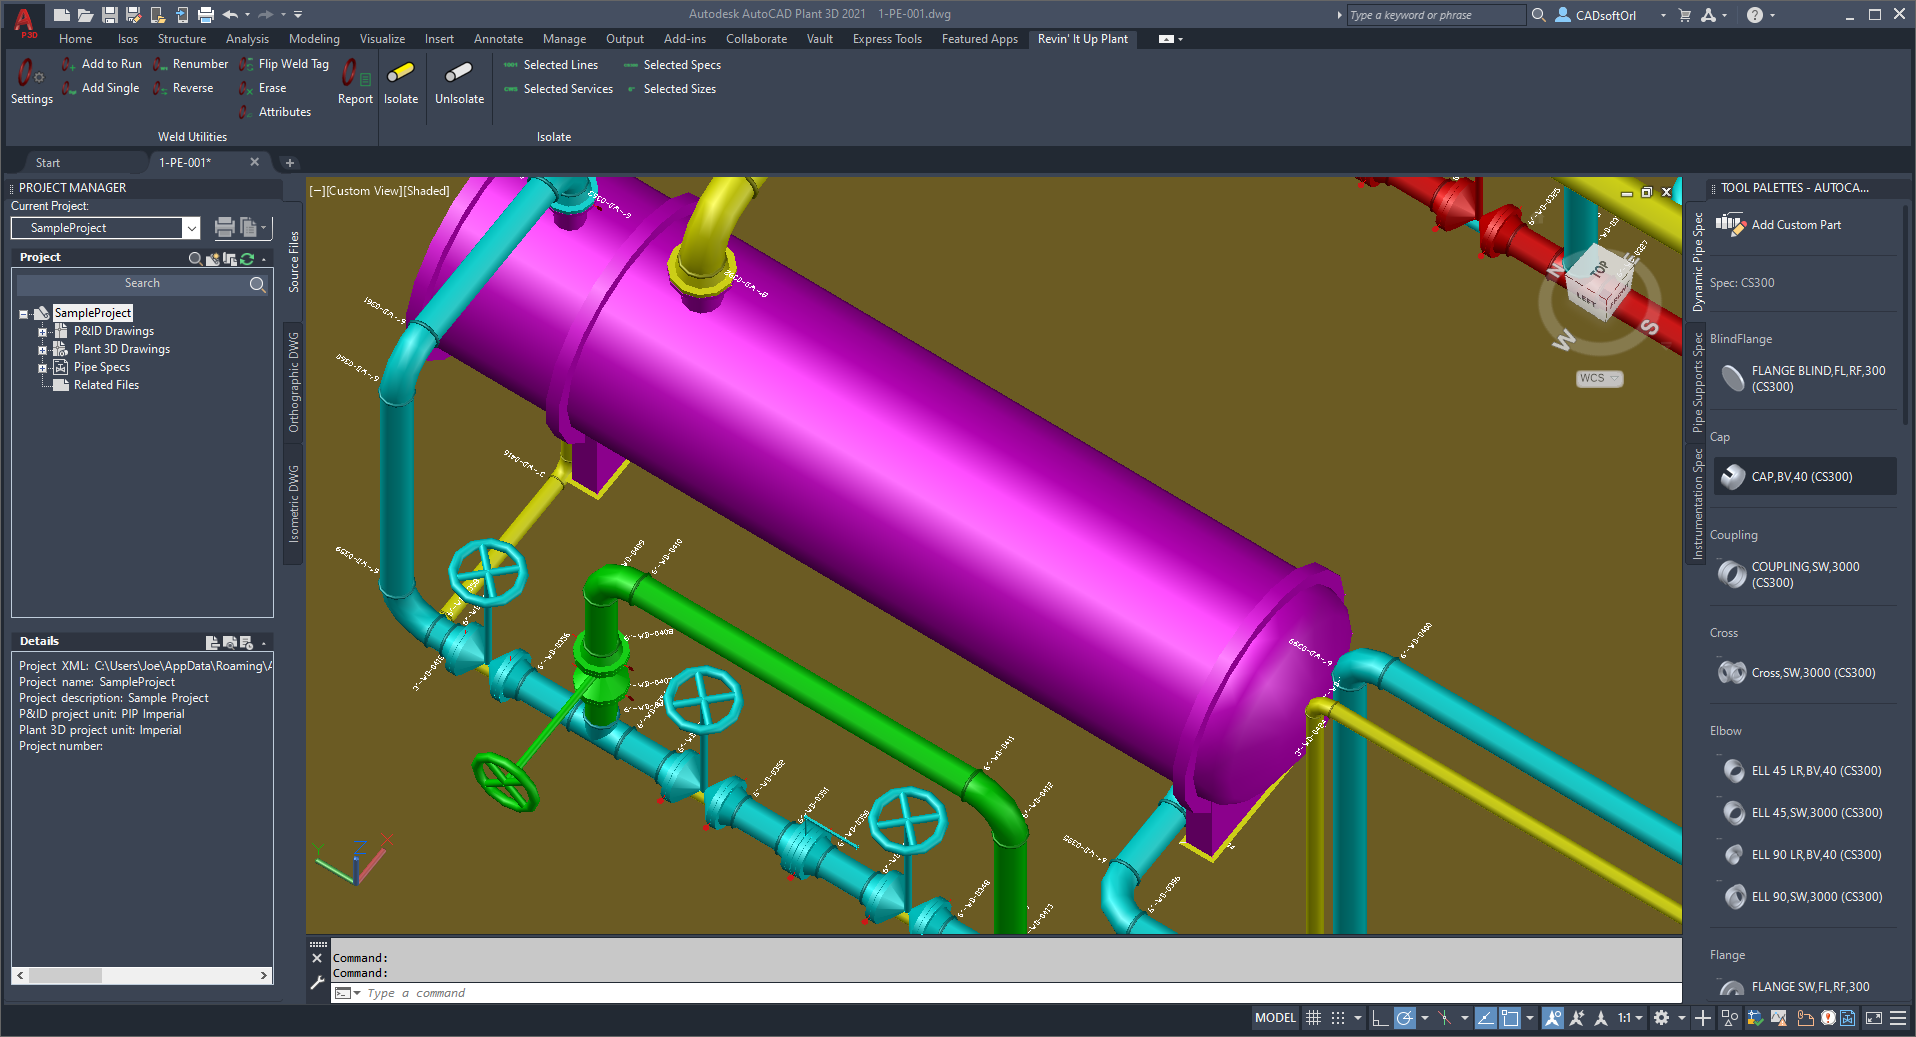Click Add Custom Part in tool palette

point(1779,225)
